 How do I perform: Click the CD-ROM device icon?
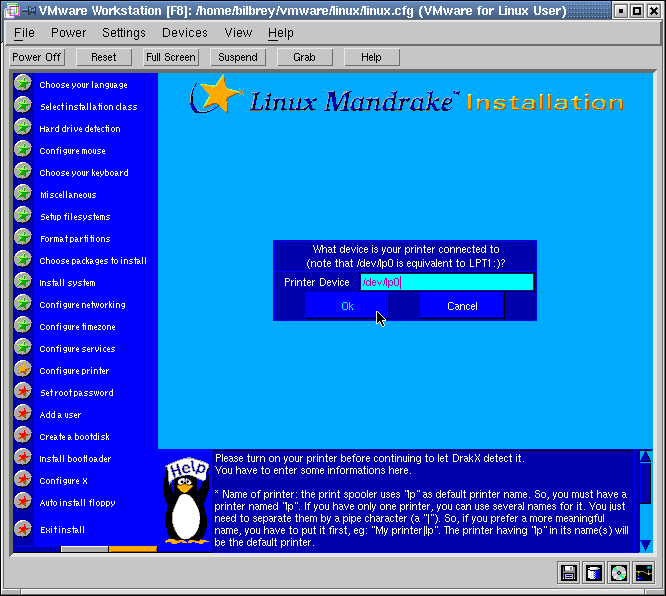619,572
